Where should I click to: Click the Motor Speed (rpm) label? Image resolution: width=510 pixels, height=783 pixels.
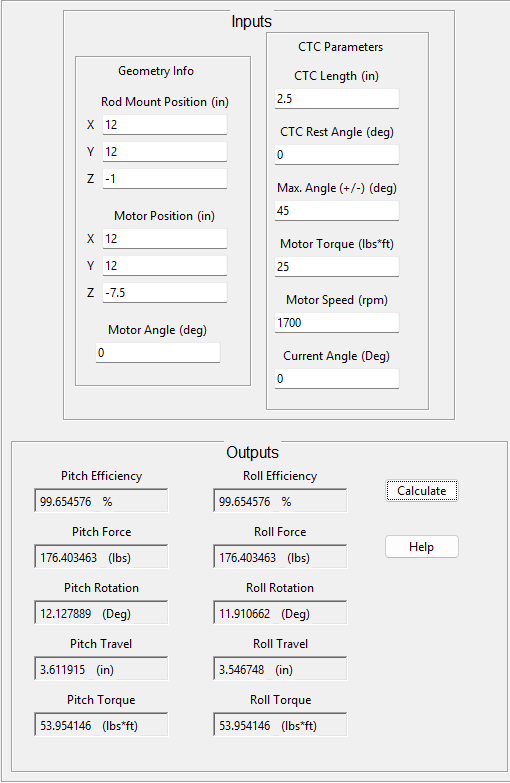coord(337,300)
